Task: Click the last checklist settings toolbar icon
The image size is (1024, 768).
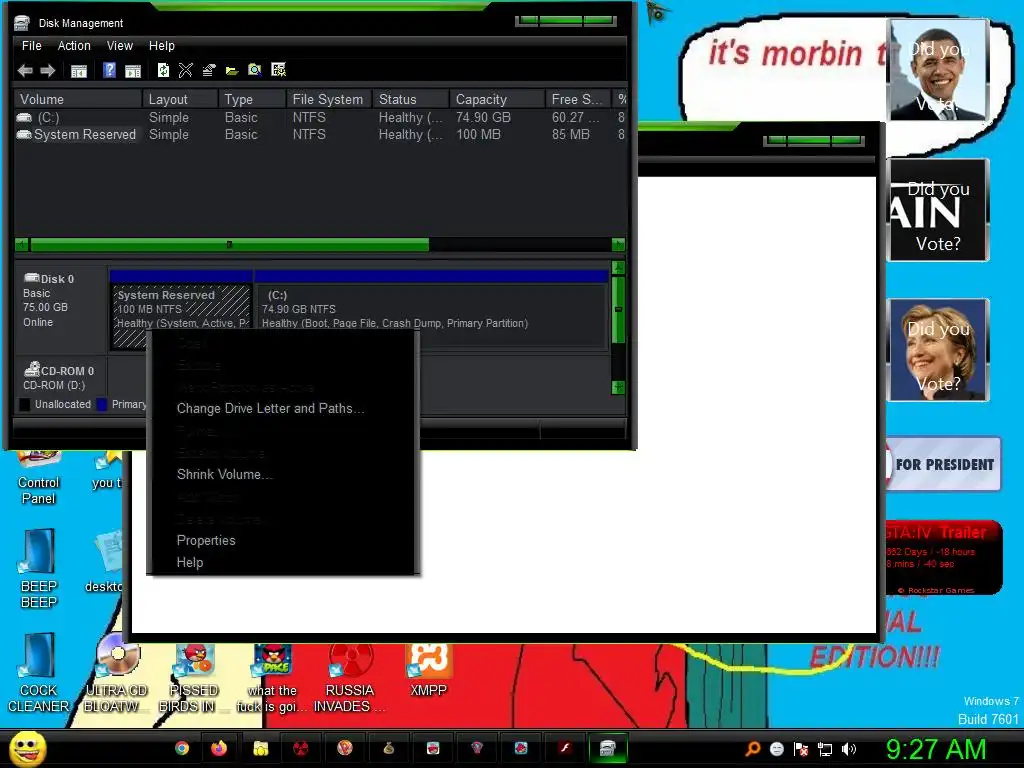Action: pyautogui.click(x=278, y=70)
